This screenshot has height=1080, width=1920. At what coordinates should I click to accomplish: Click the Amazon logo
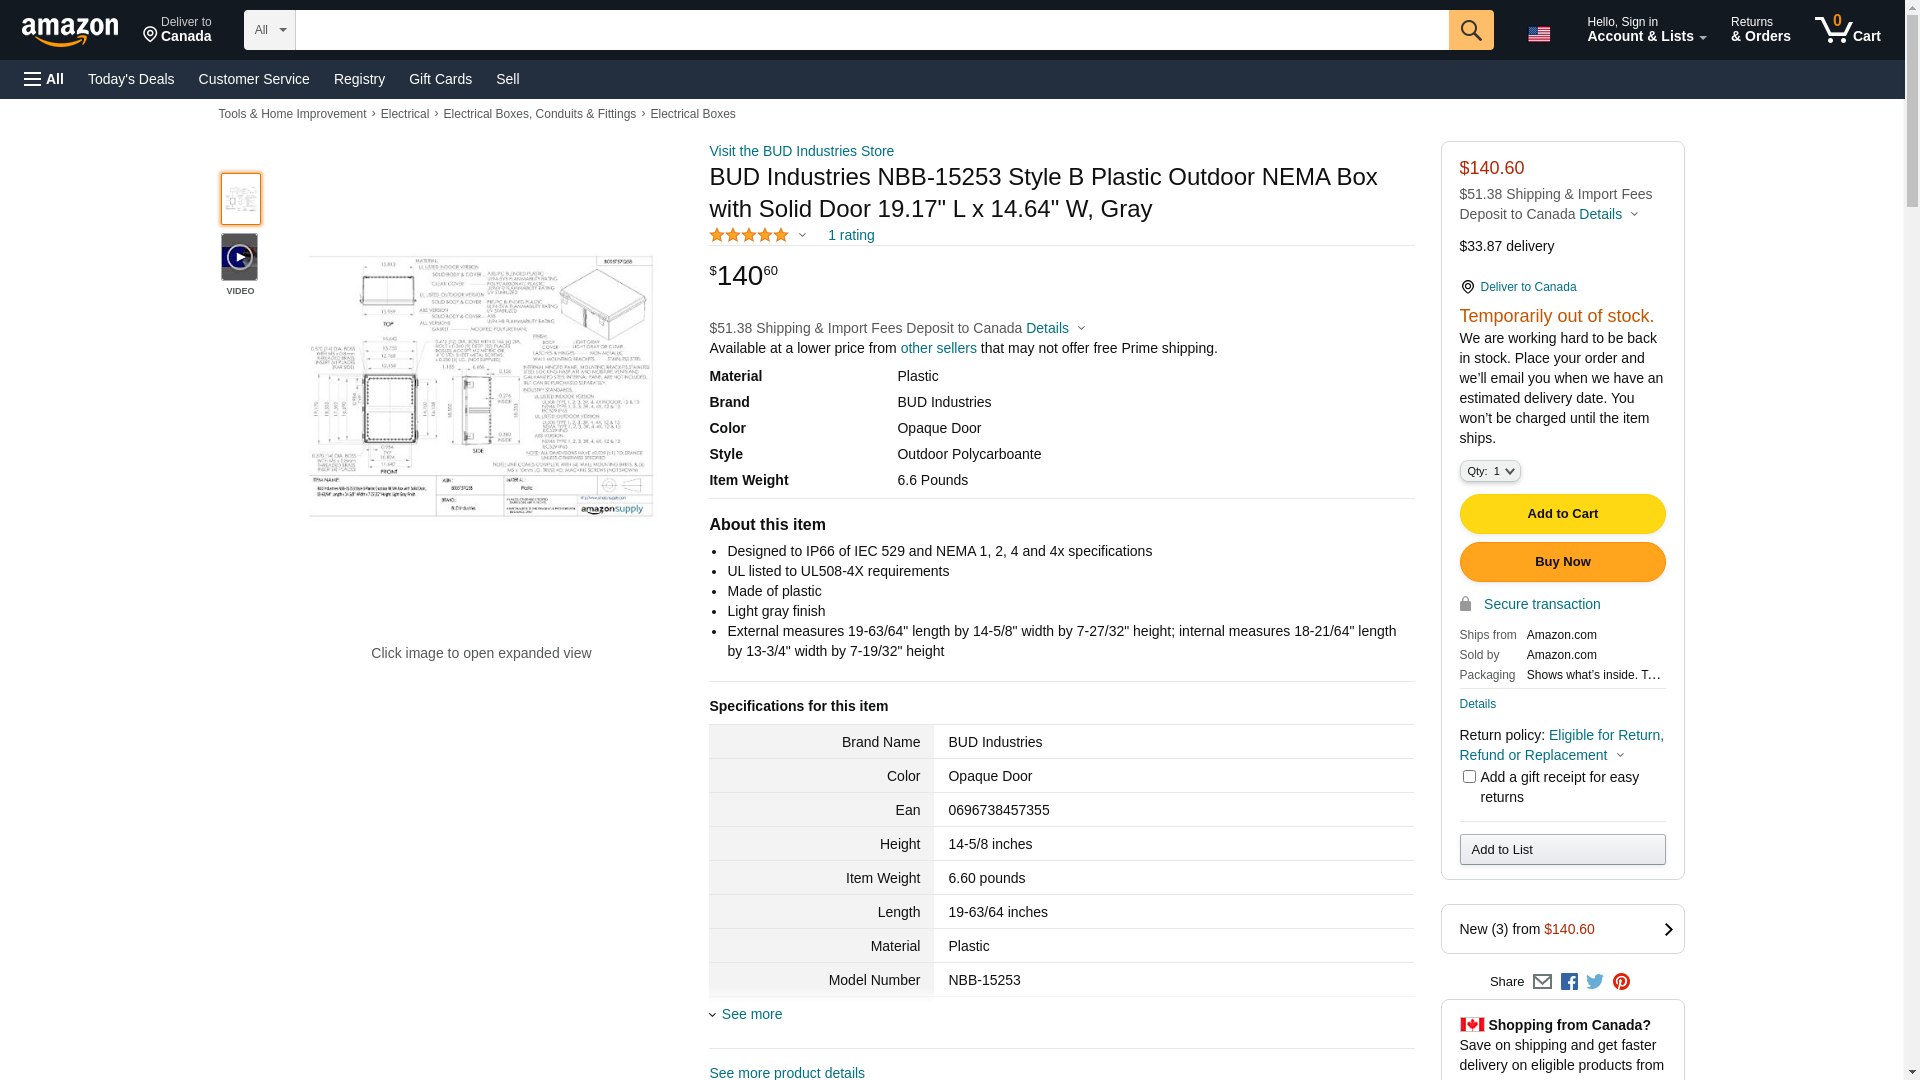point(70,31)
